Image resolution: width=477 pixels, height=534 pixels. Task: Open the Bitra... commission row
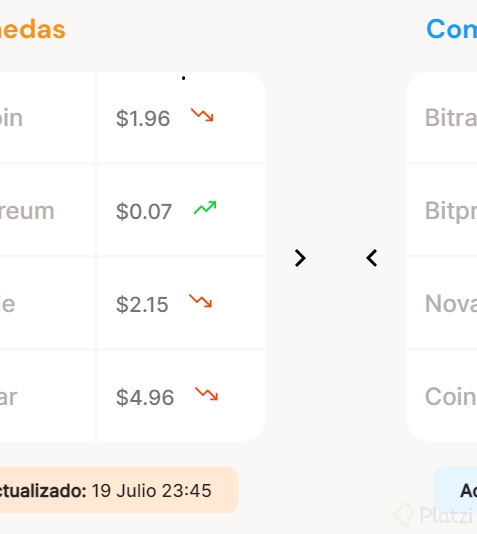442,117
